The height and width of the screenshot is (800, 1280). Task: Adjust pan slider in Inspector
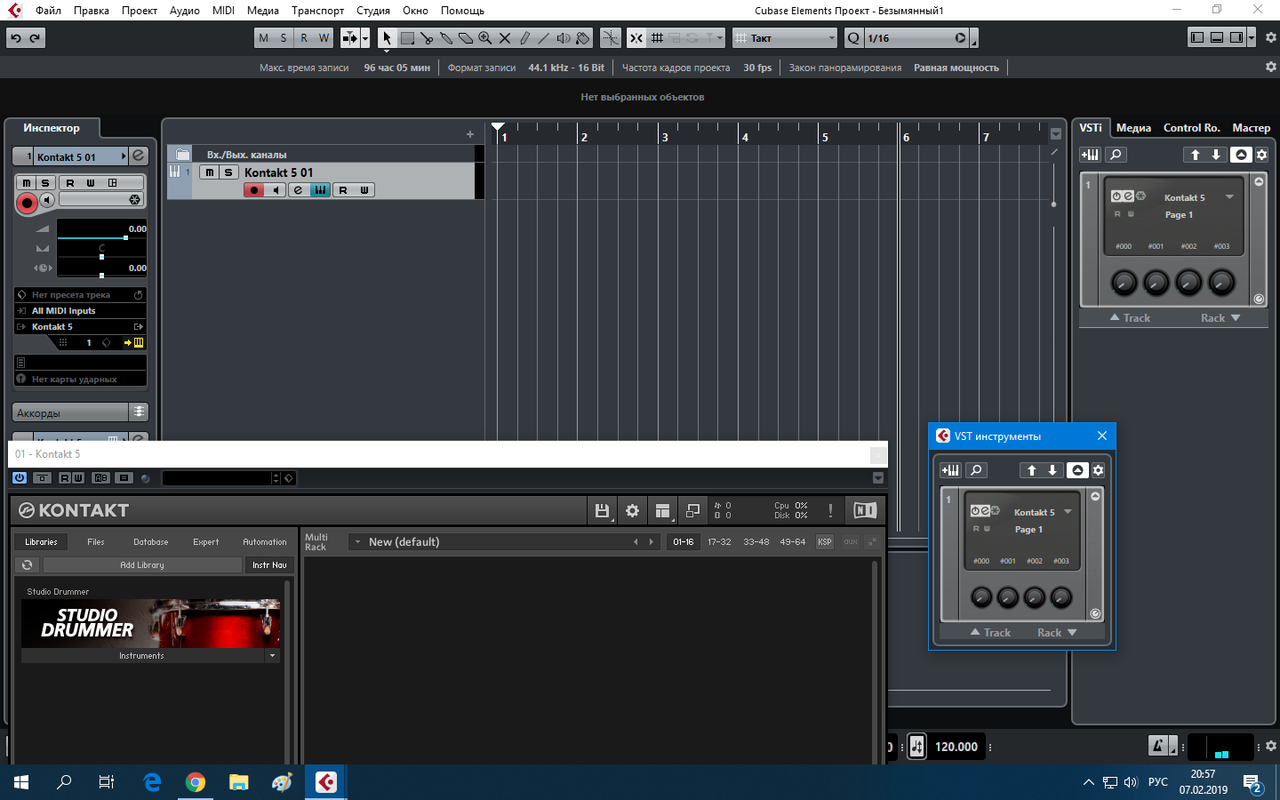click(102, 257)
